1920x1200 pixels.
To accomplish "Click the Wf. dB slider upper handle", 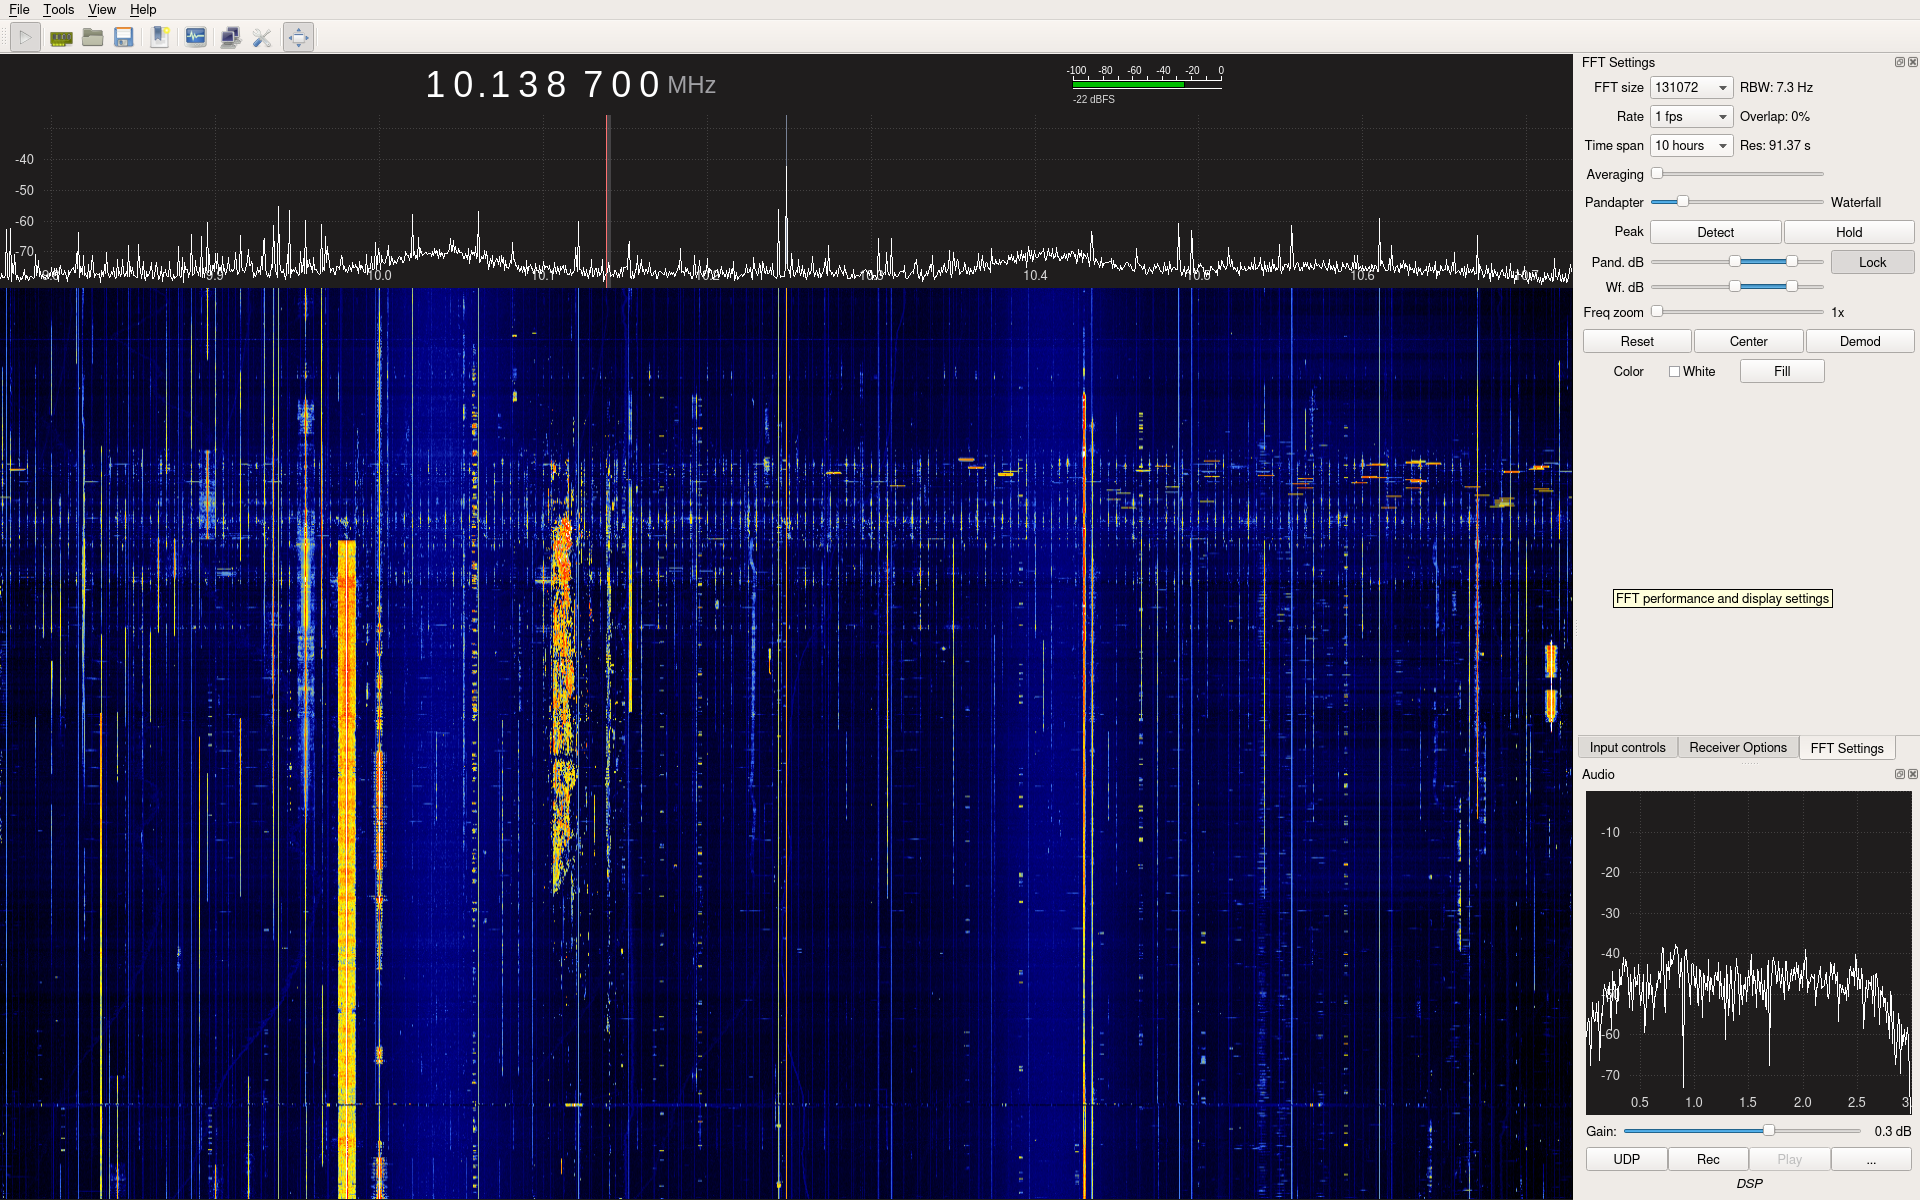I will point(1792,286).
